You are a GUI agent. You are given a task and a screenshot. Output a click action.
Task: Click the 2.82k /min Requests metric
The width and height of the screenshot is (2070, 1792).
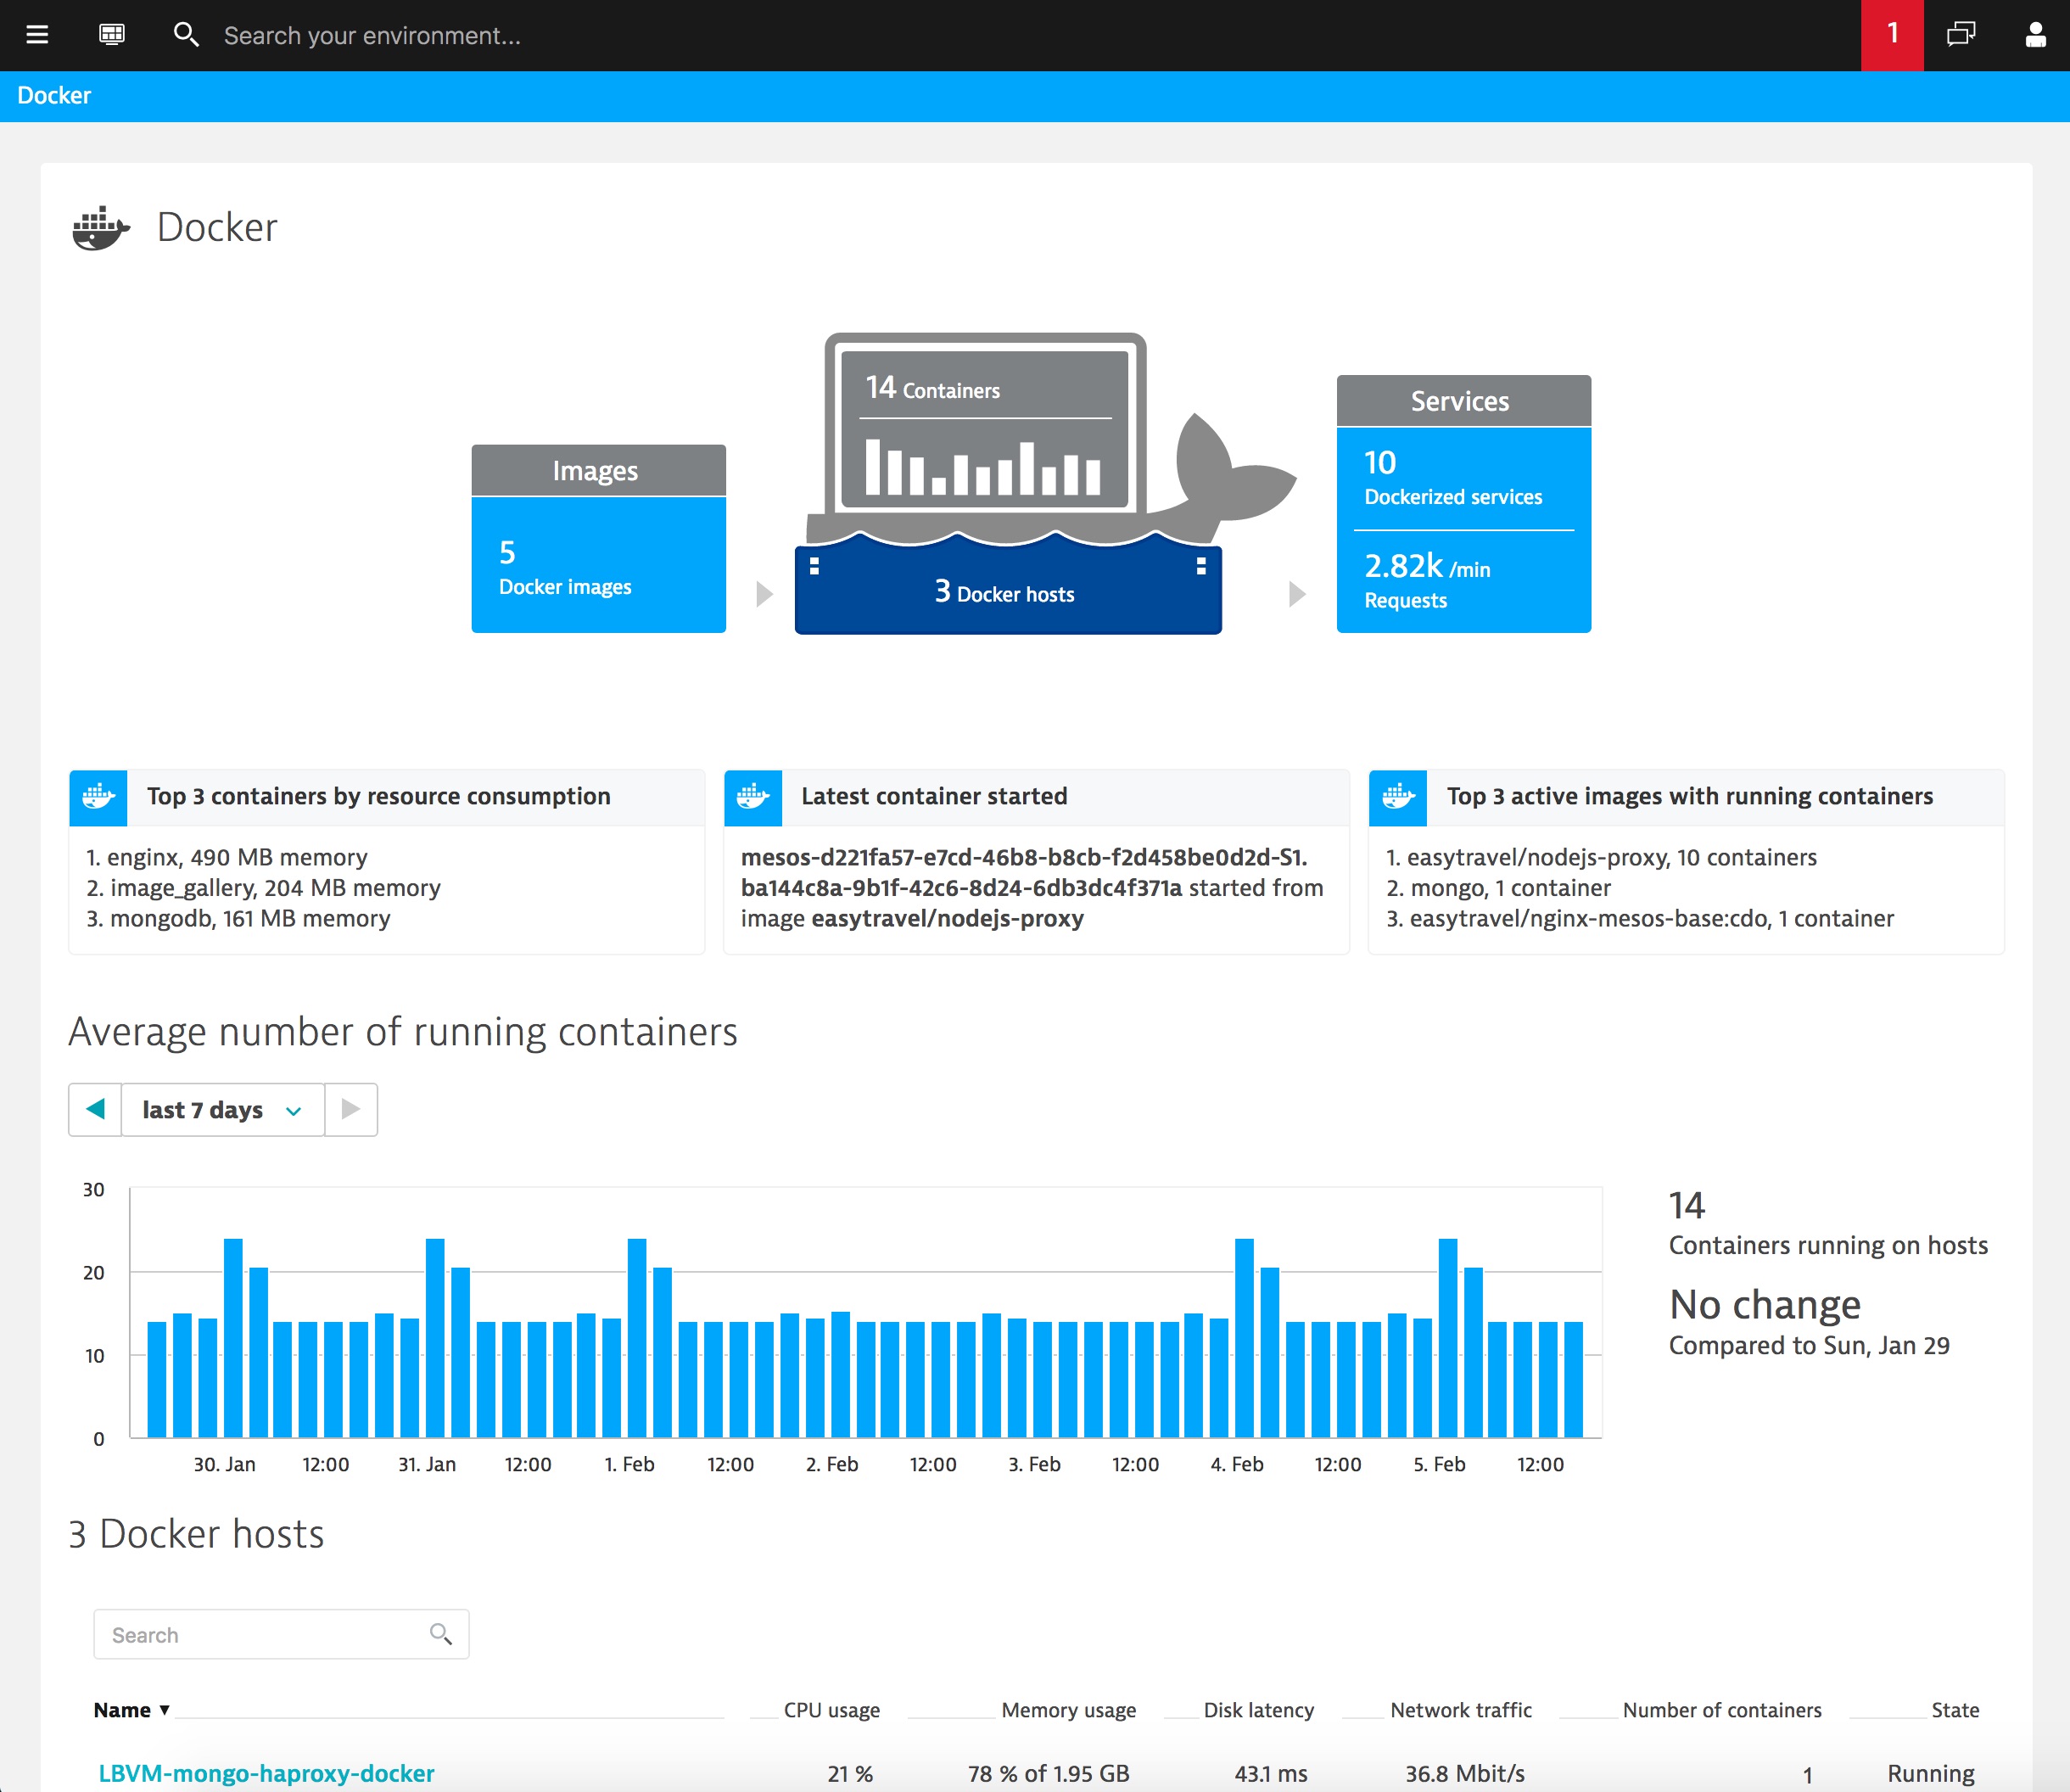tap(1427, 581)
